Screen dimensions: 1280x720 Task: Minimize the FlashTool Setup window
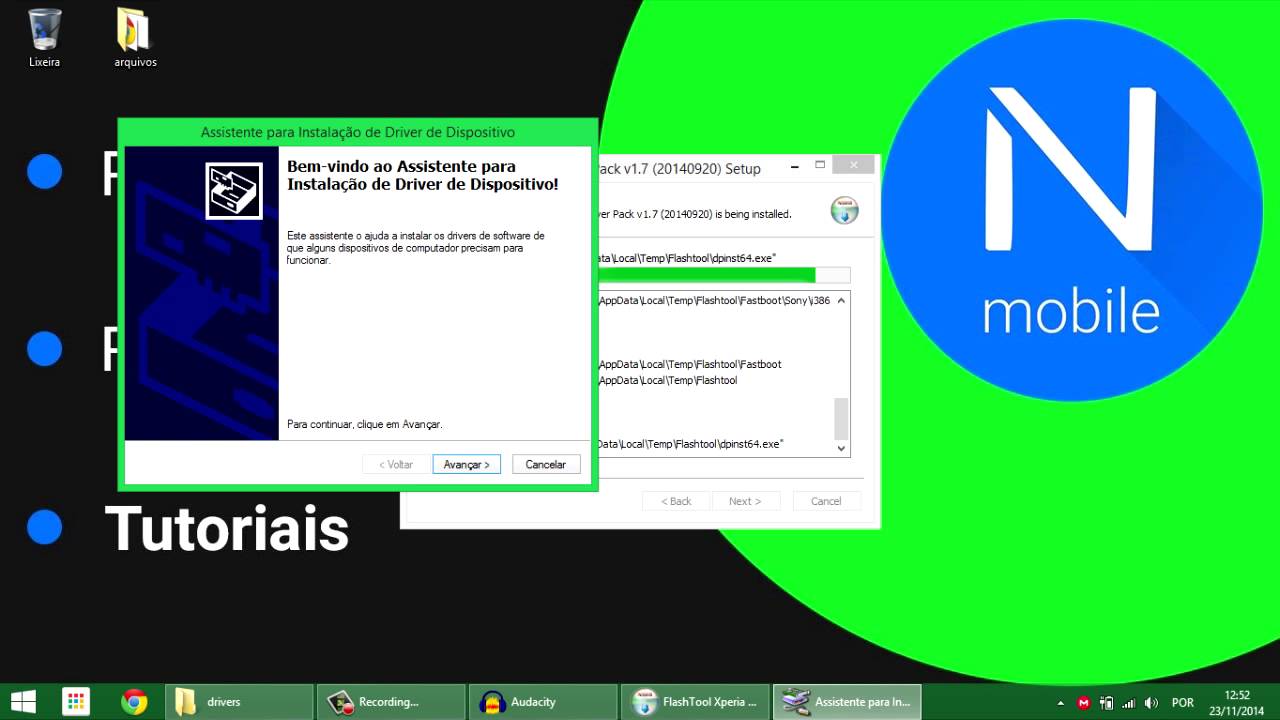point(795,165)
